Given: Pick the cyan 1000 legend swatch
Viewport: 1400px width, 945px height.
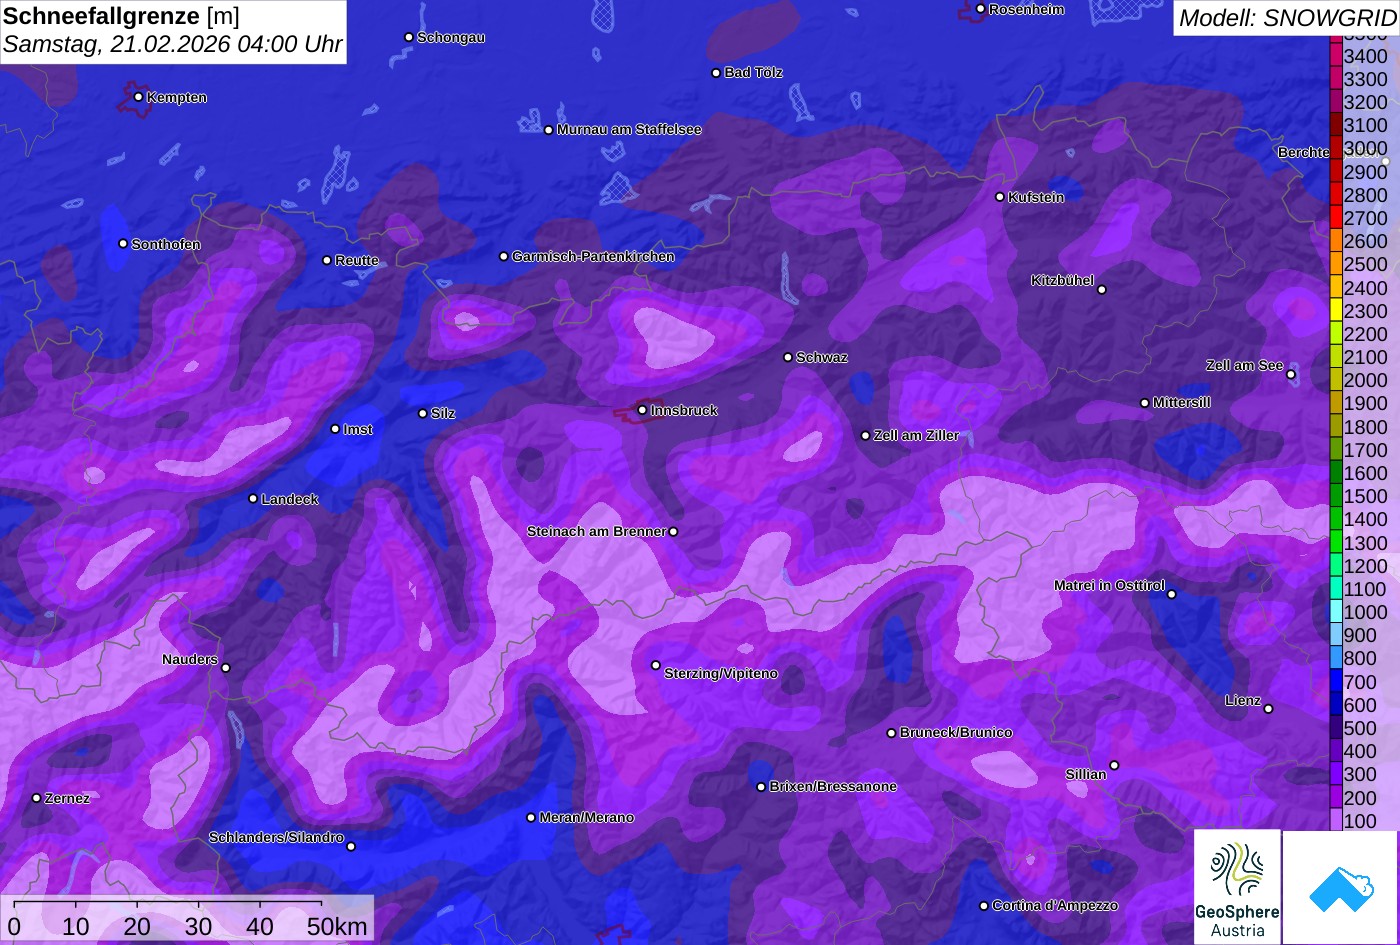Looking at the screenshot, I should [x=1336, y=612].
